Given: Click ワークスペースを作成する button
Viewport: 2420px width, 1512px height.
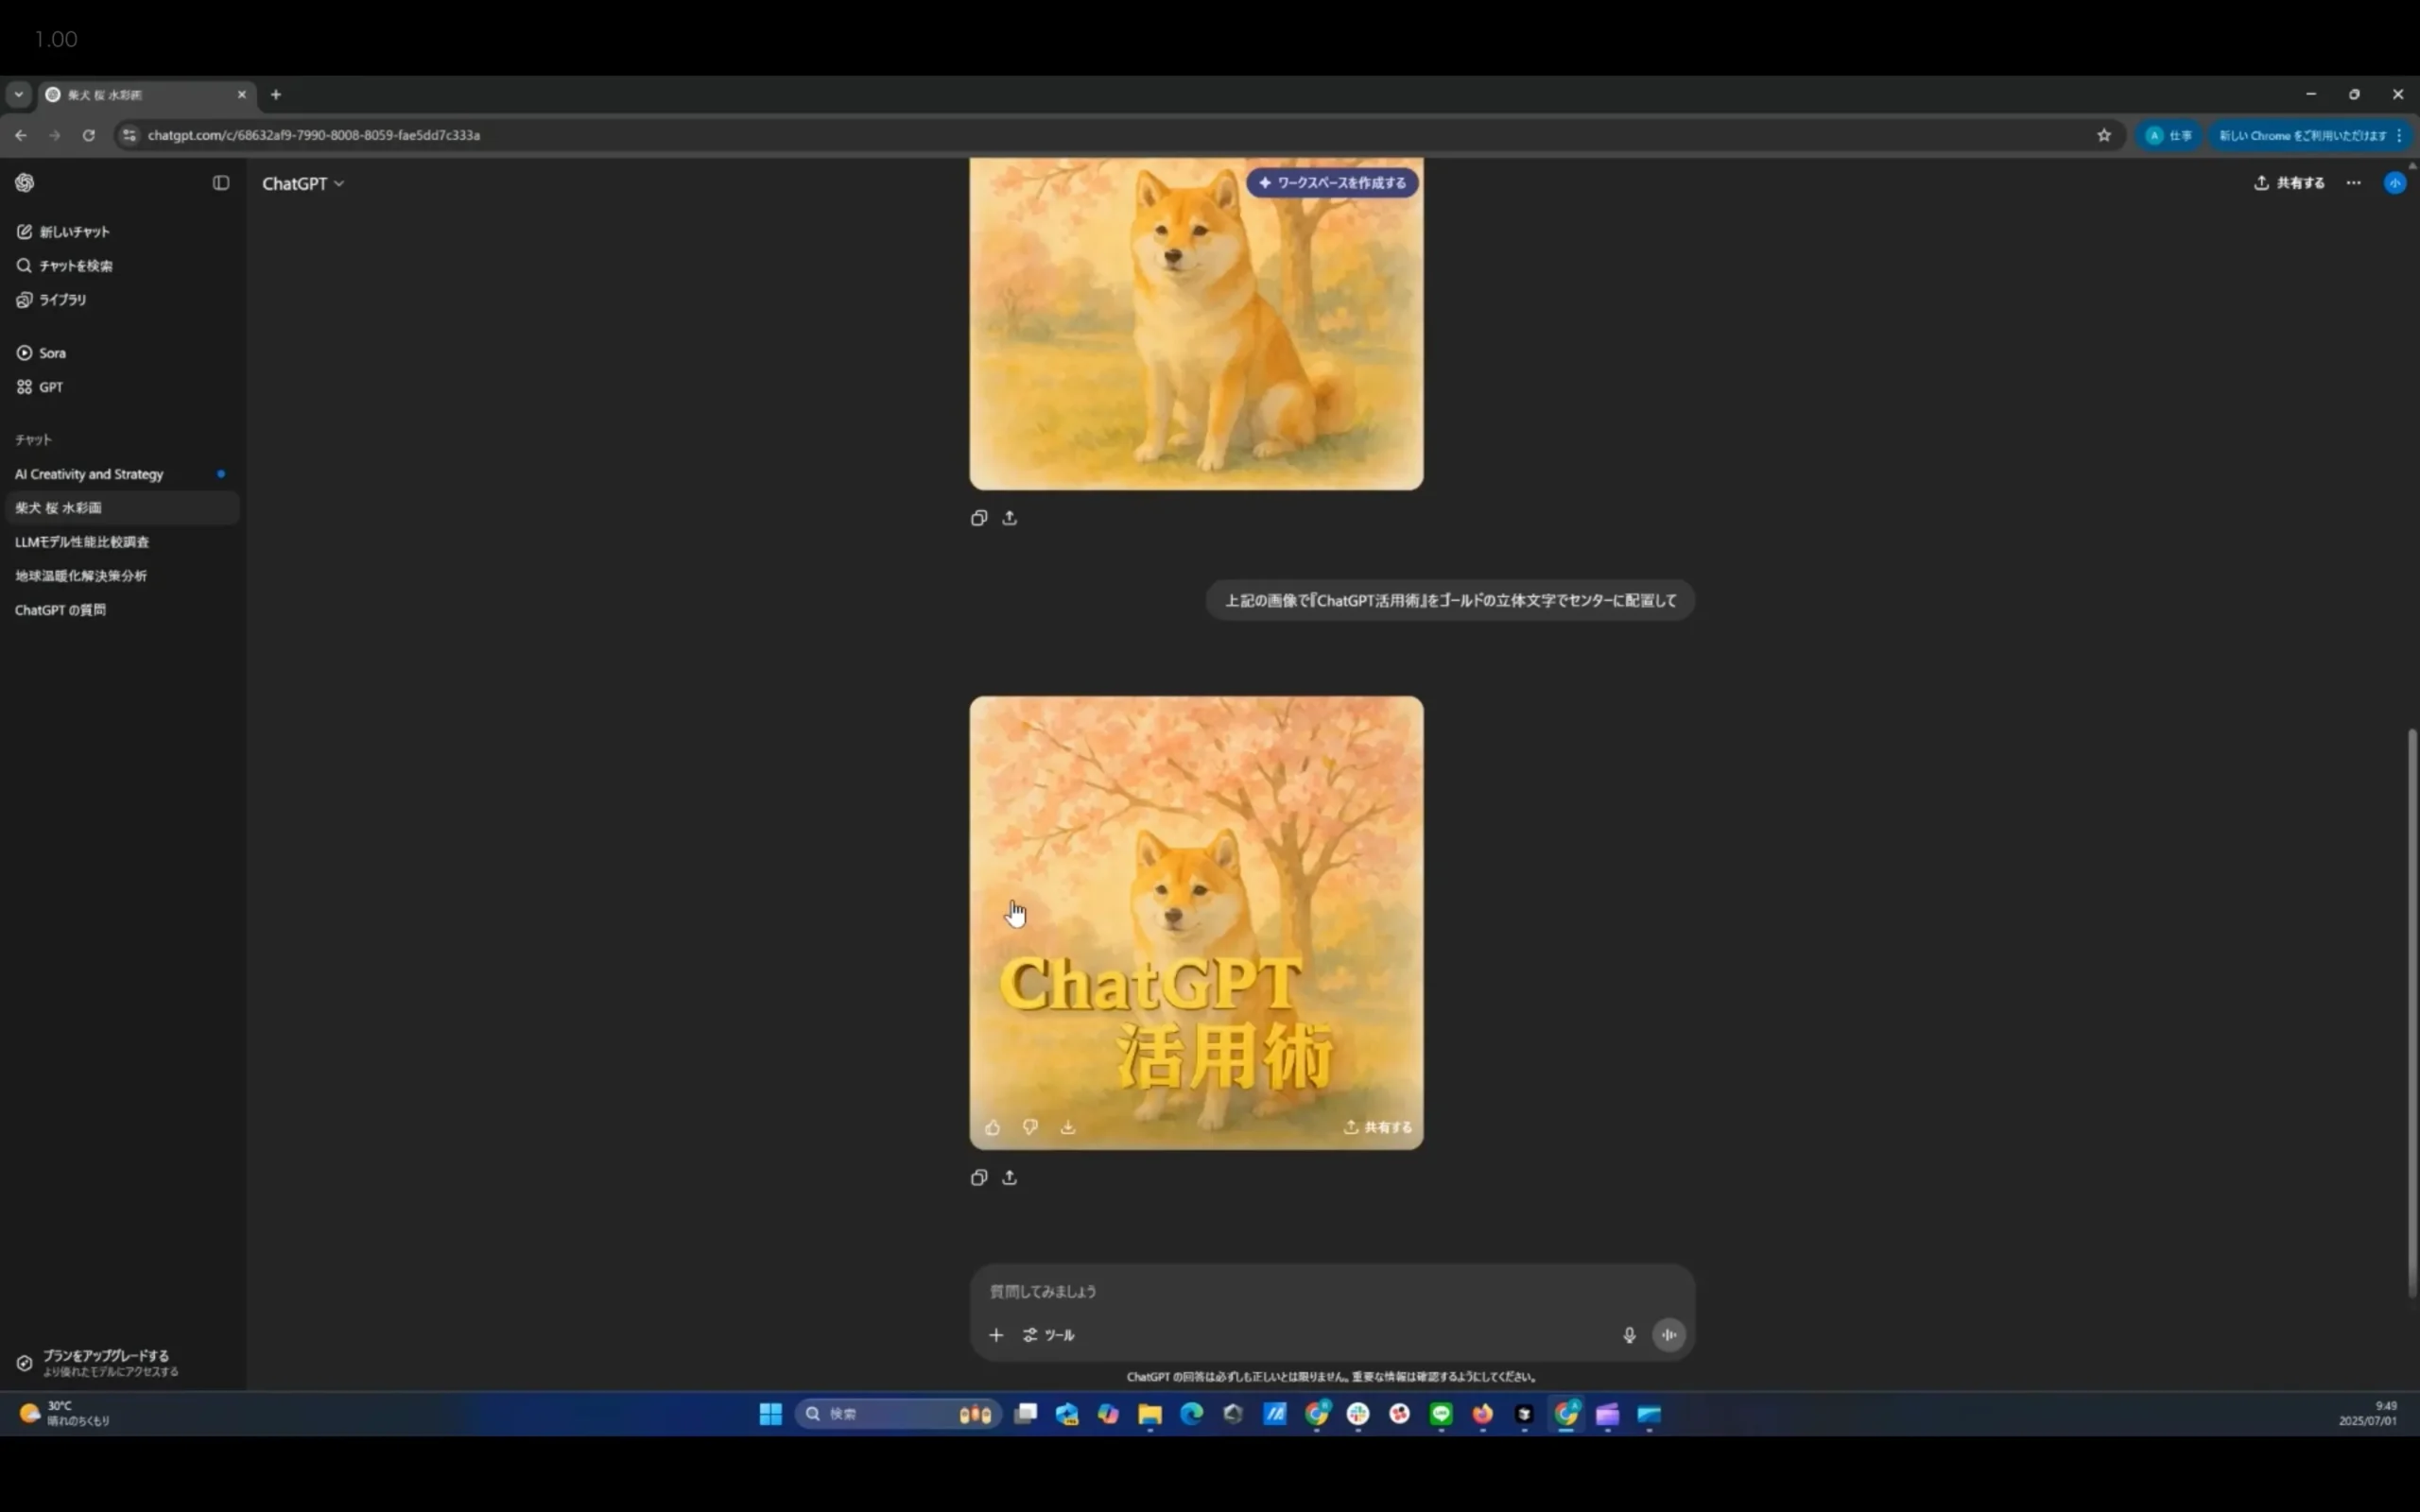Looking at the screenshot, I should point(1332,183).
